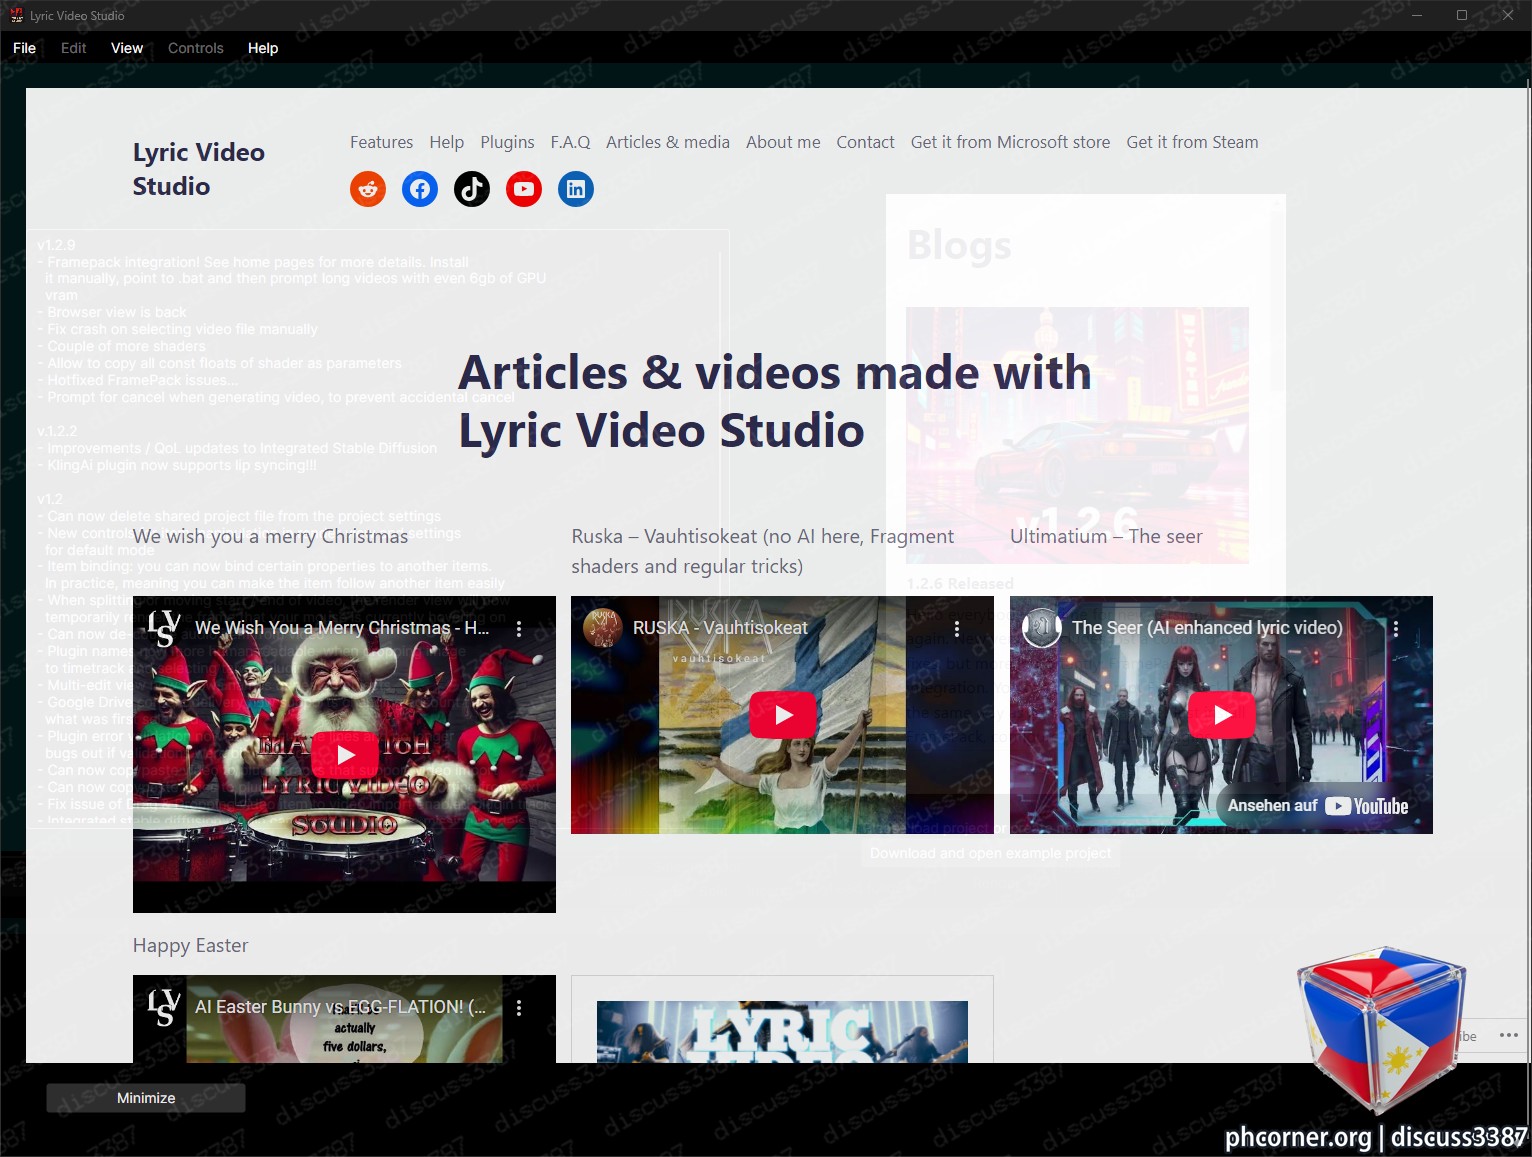Open the File menu
Image resolution: width=1532 pixels, height=1157 pixels.
25,48
